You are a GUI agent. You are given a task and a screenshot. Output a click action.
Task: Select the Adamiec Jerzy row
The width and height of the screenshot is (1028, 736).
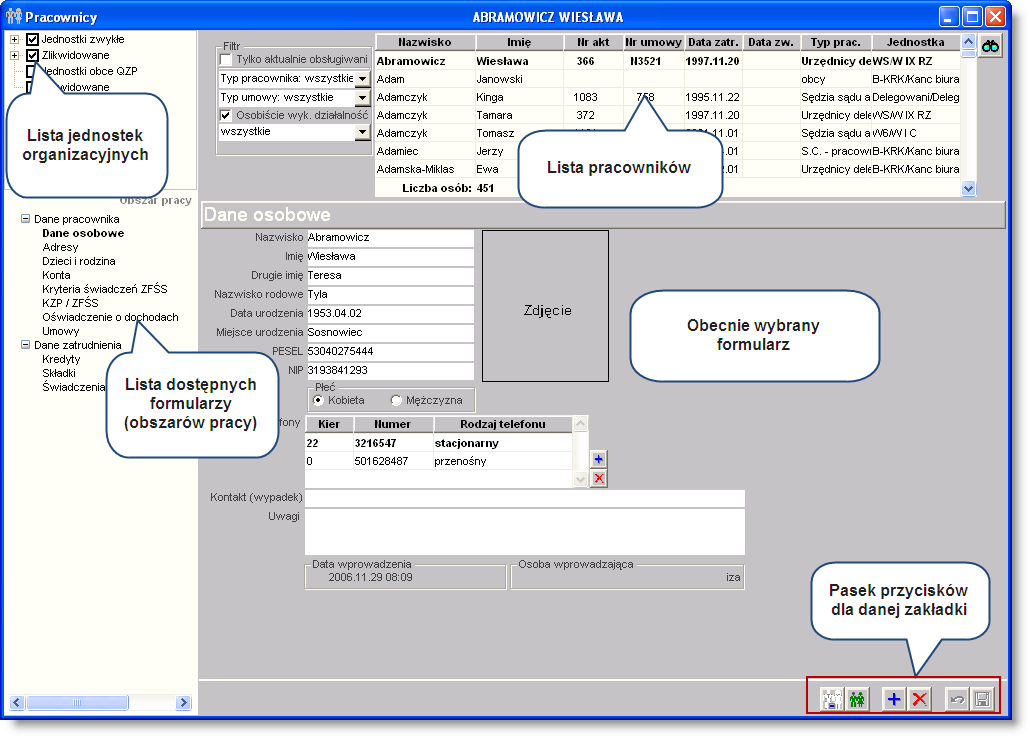(x=667, y=151)
